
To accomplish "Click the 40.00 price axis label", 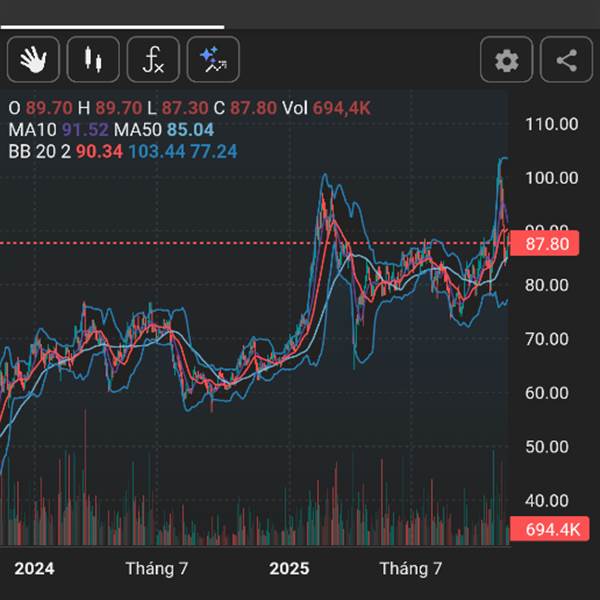I will click(x=546, y=501).
